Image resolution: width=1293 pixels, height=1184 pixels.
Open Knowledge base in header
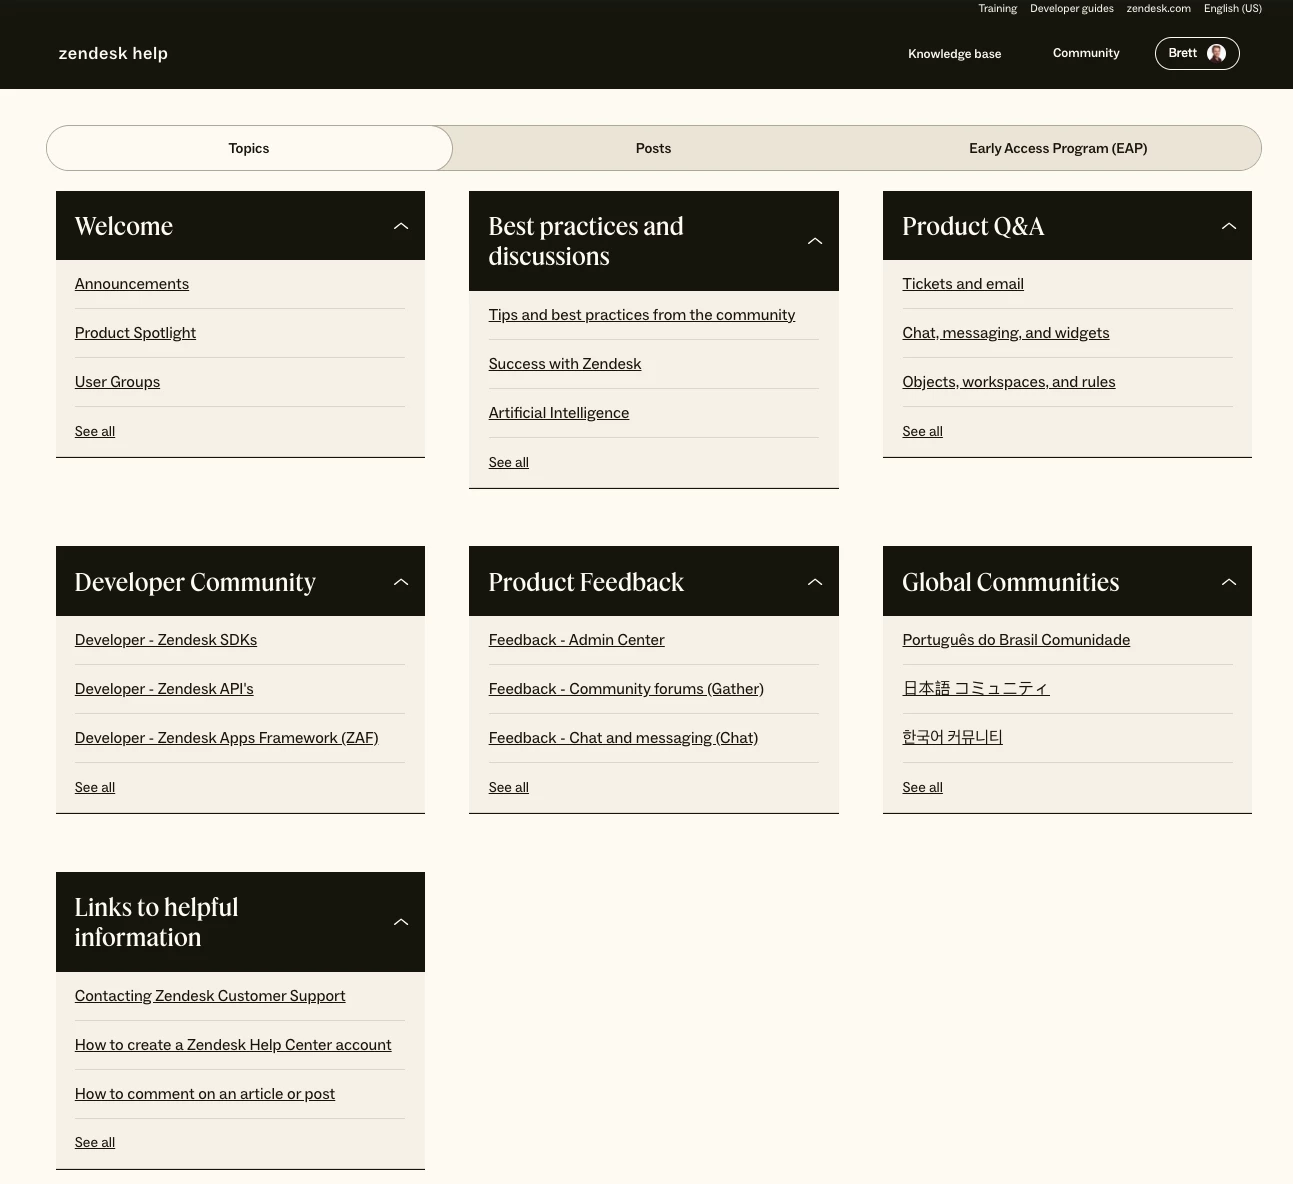pos(954,54)
